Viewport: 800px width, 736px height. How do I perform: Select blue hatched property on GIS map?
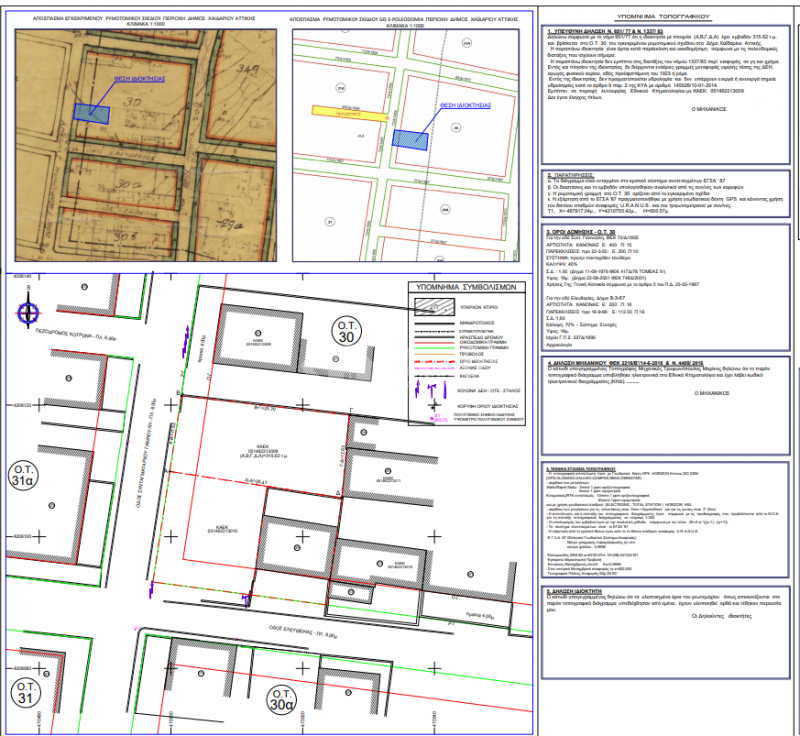click(410, 140)
